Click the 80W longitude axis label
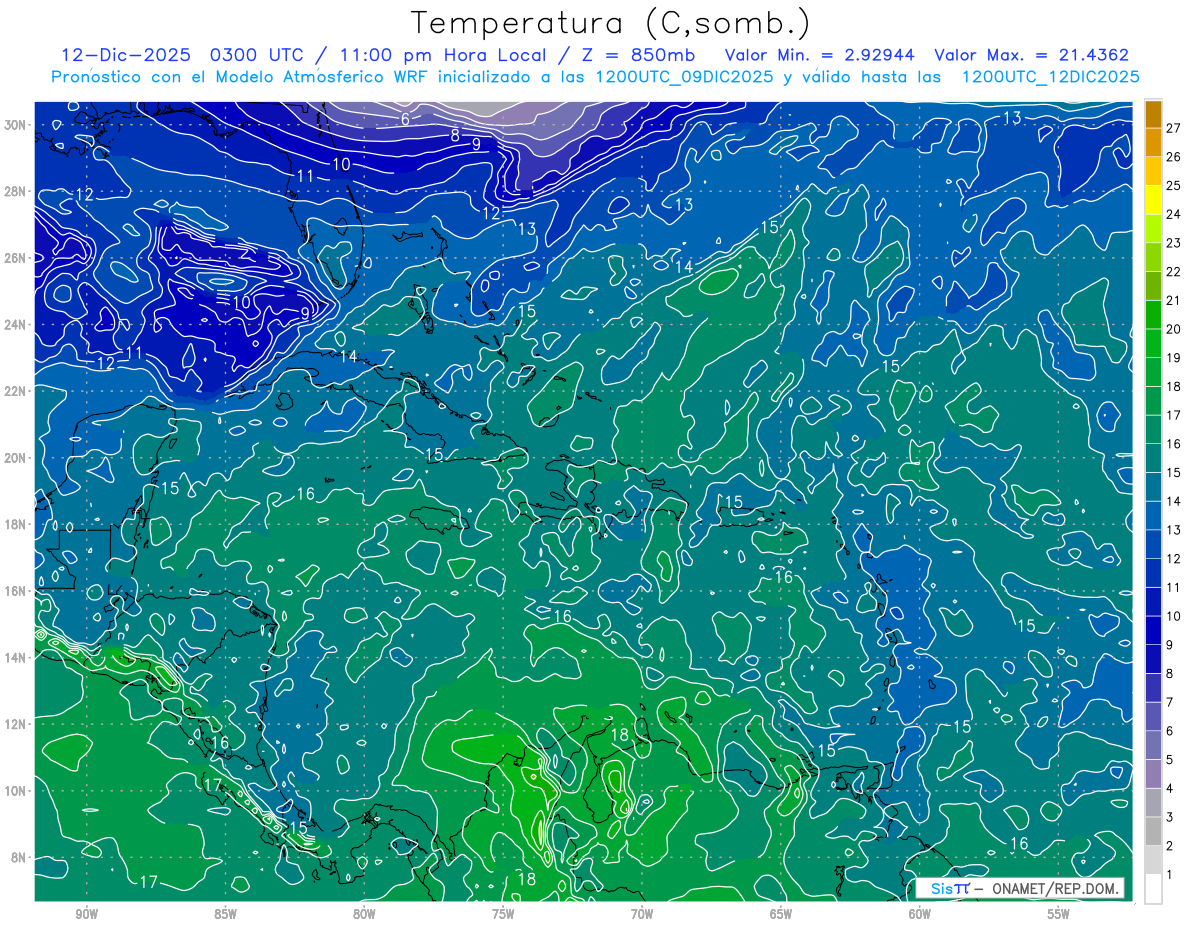The height and width of the screenshot is (927, 1200). coord(364,914)
